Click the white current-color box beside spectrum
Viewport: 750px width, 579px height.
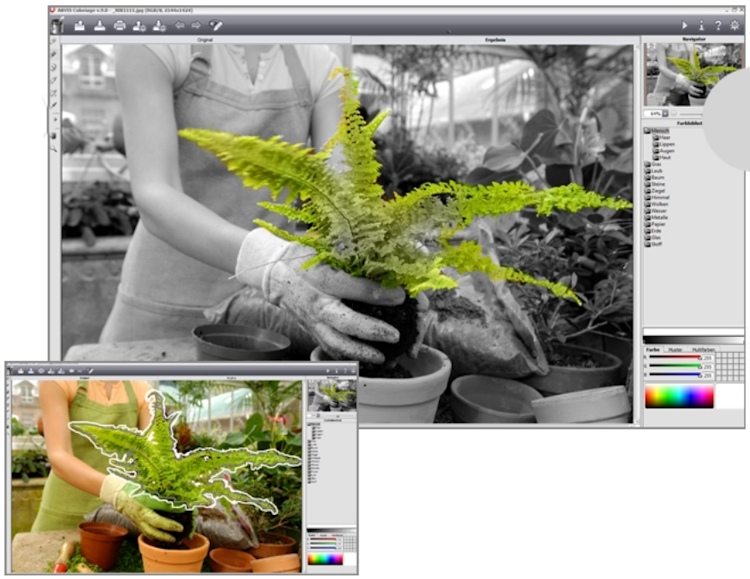pyautogui.click(x=729, y=397)
